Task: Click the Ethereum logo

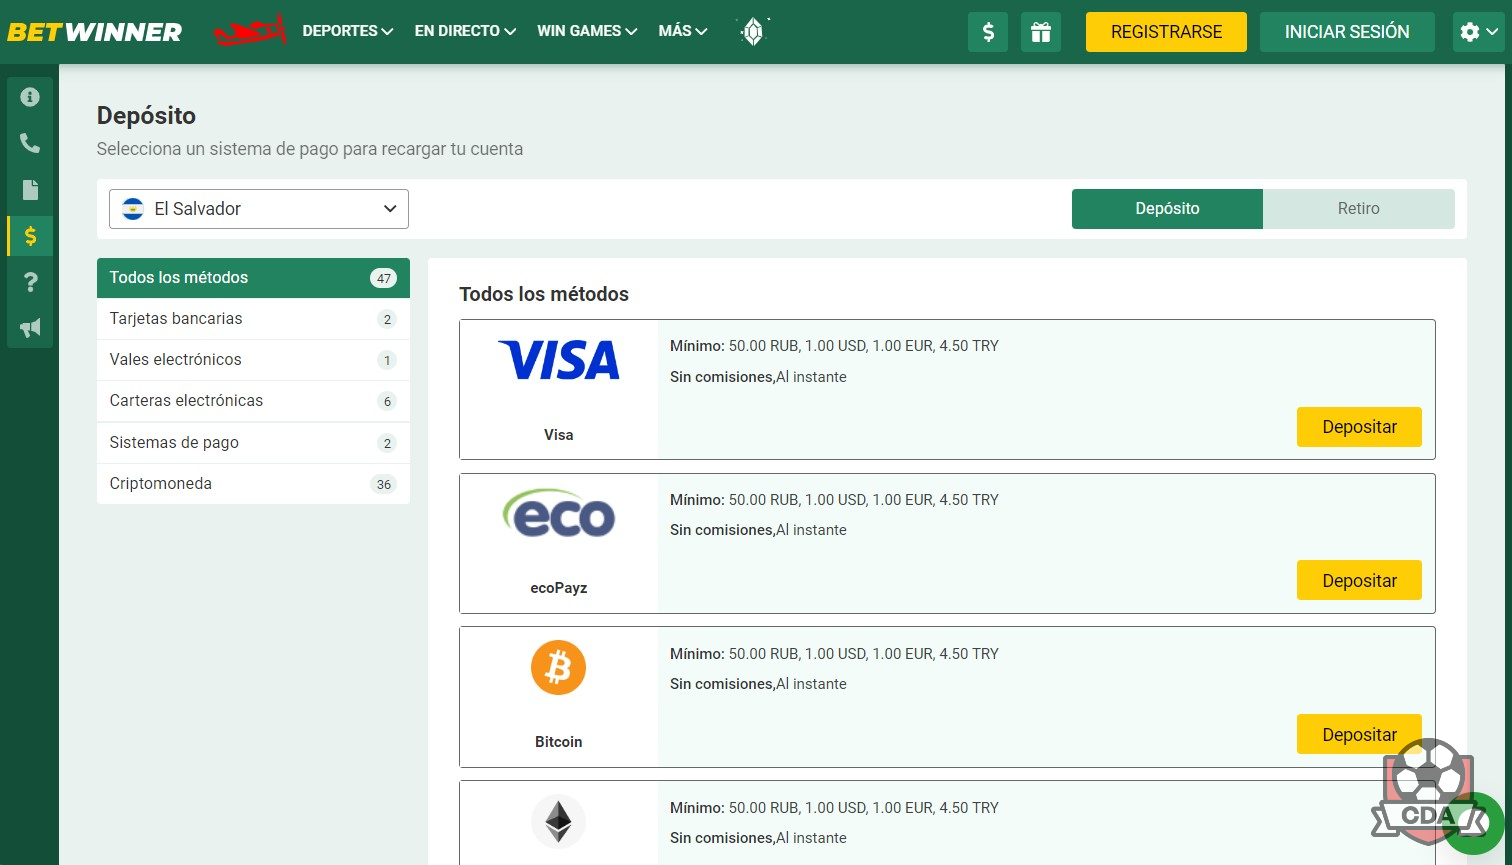Action: [558, 822]
